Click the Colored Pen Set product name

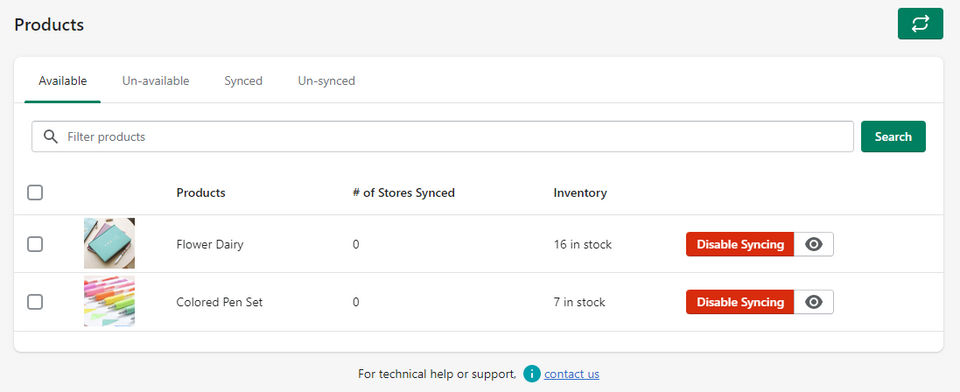(x=220, y=302)
